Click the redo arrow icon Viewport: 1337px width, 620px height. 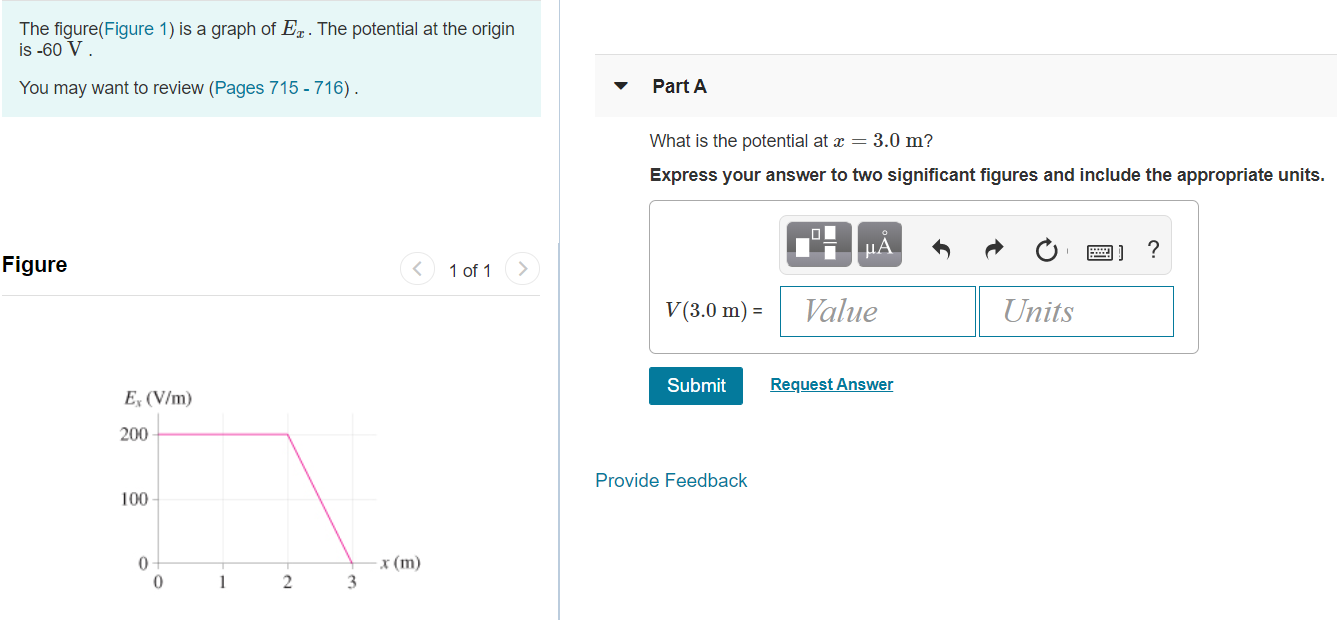point(993,249)
